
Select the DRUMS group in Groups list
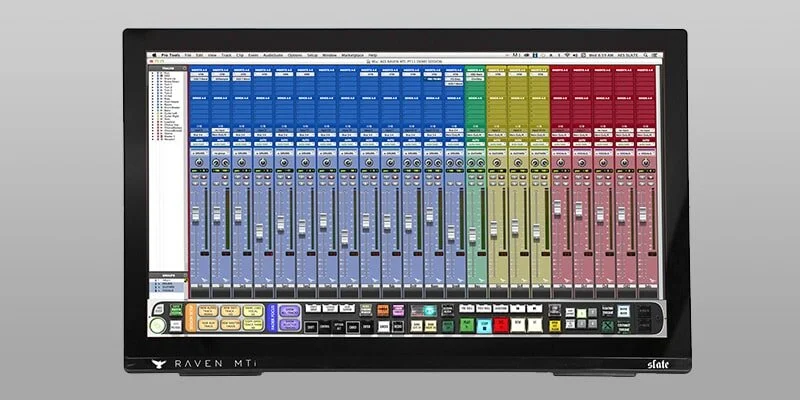[x=166, y=284]
